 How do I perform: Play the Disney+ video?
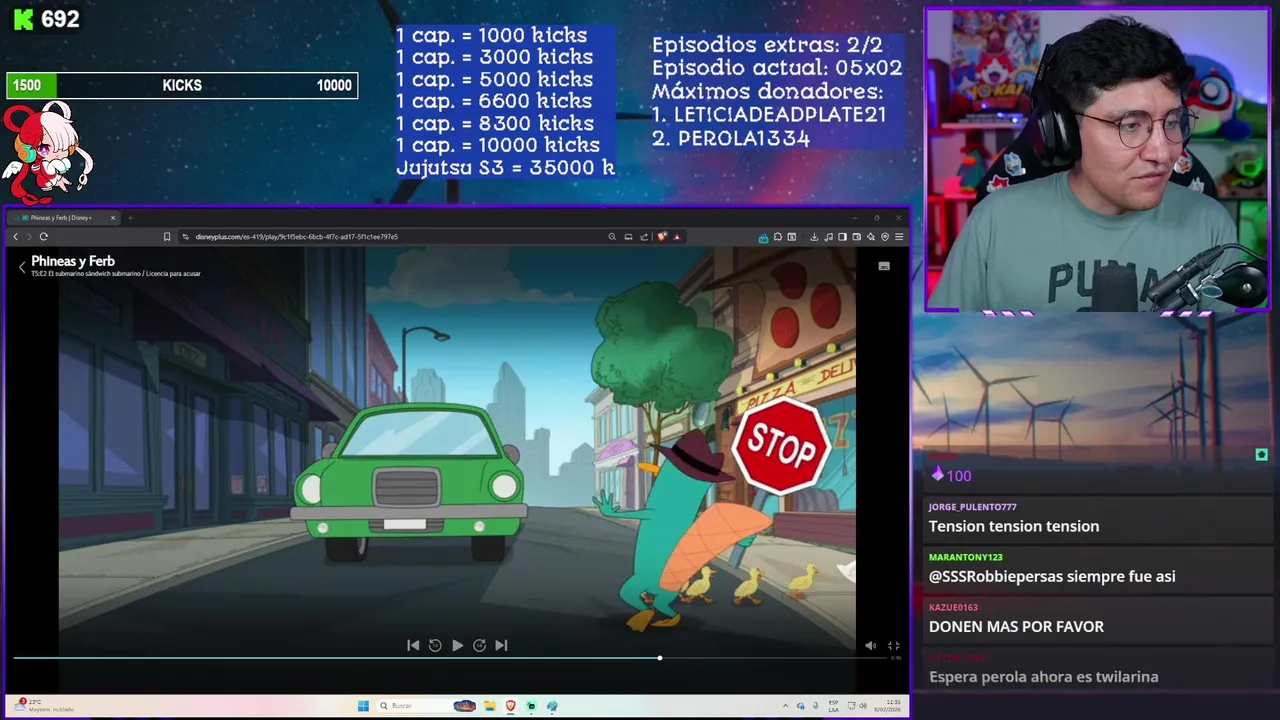pyautogui.click(x=457, y=645)
